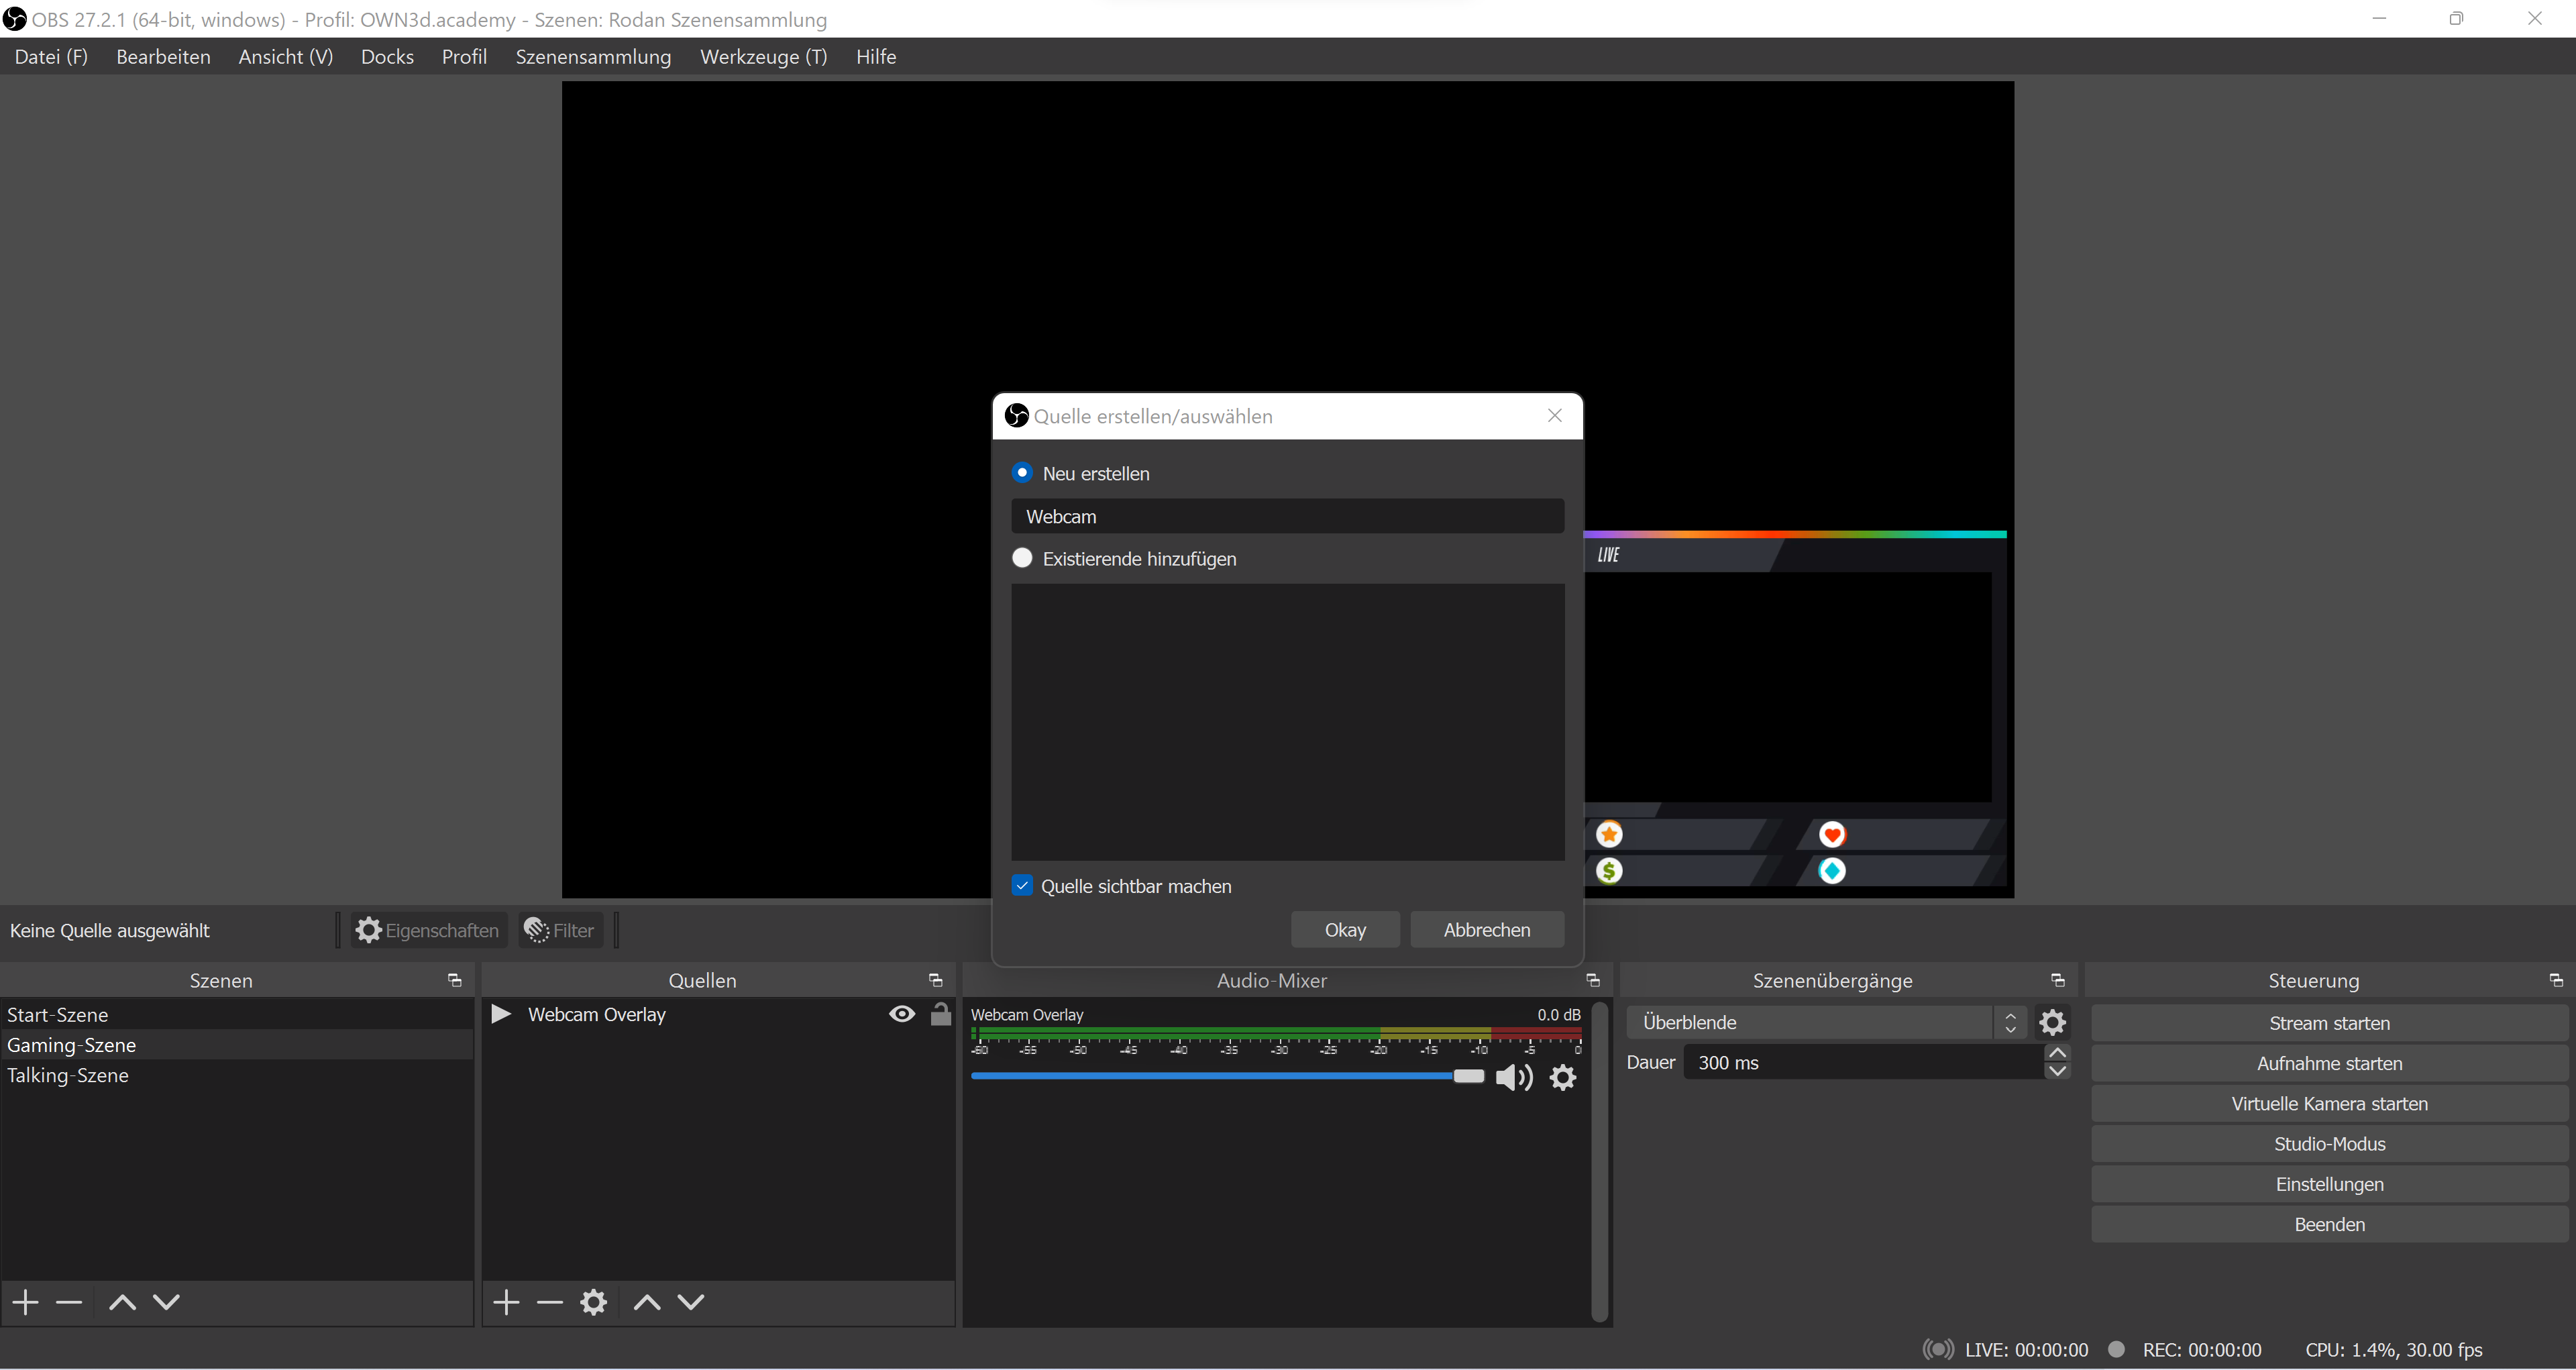Add a new scene with plus icon
The image size is (2576, 1370).
point(26,1302)
